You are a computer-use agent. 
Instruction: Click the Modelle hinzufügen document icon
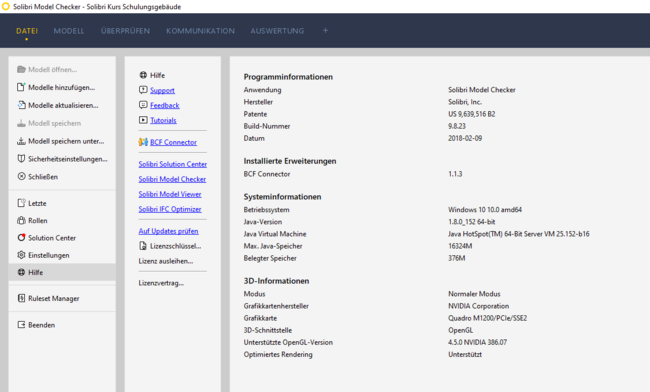coord(21,87)
